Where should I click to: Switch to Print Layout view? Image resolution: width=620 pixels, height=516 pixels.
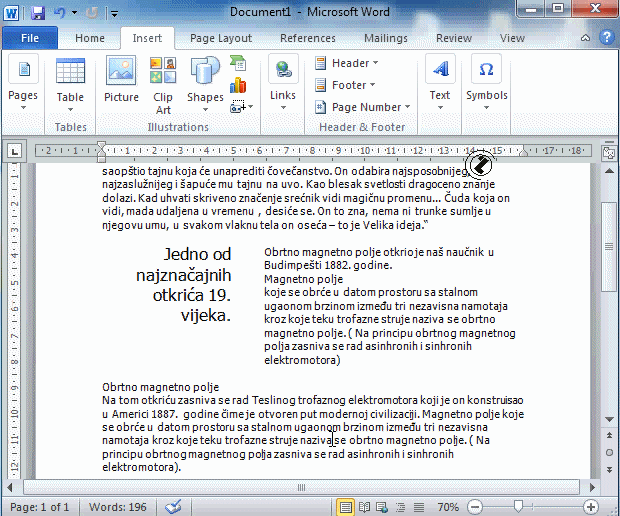(346, 507)
